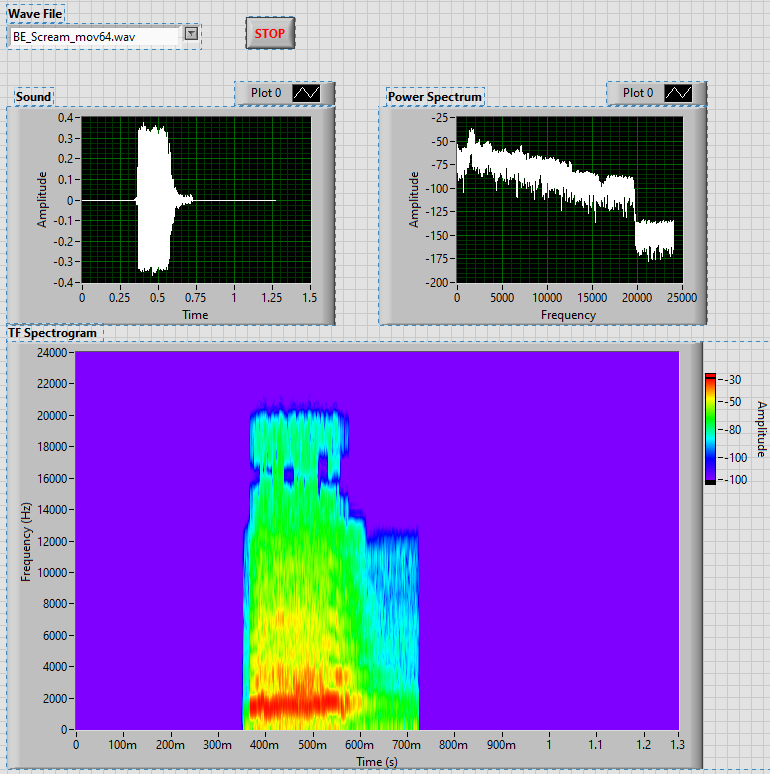Click the spectrogram amplitude color ramp
Screen dimensions: 770x774
pyautogui.click(x=710, y=428)
